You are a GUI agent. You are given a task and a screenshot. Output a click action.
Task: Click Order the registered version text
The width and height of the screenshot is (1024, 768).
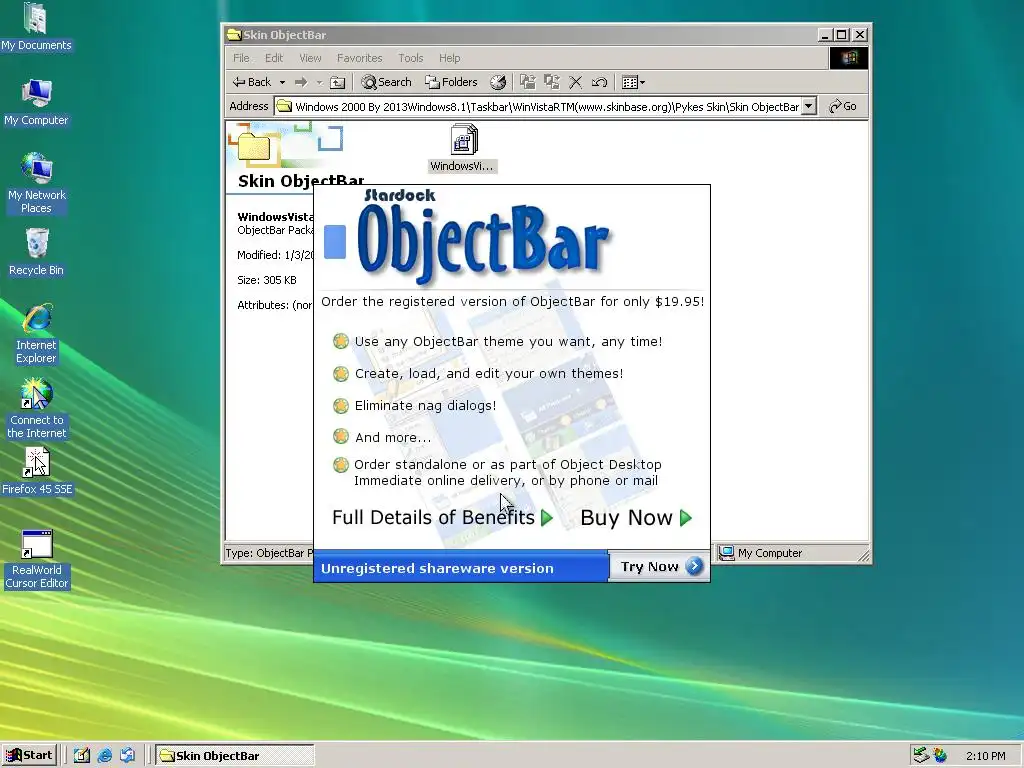(513, 302)
